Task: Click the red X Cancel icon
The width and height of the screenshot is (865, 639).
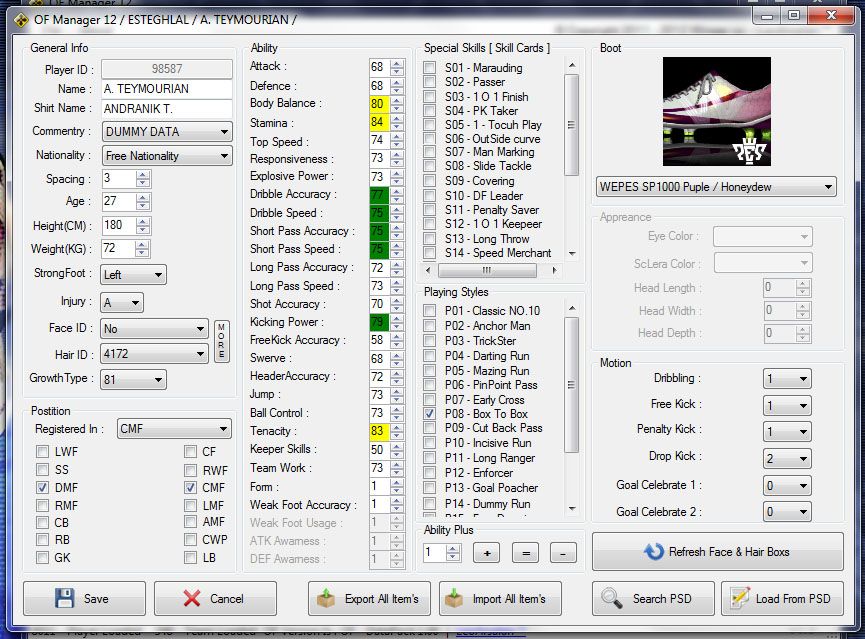Action: pos(192,598)
